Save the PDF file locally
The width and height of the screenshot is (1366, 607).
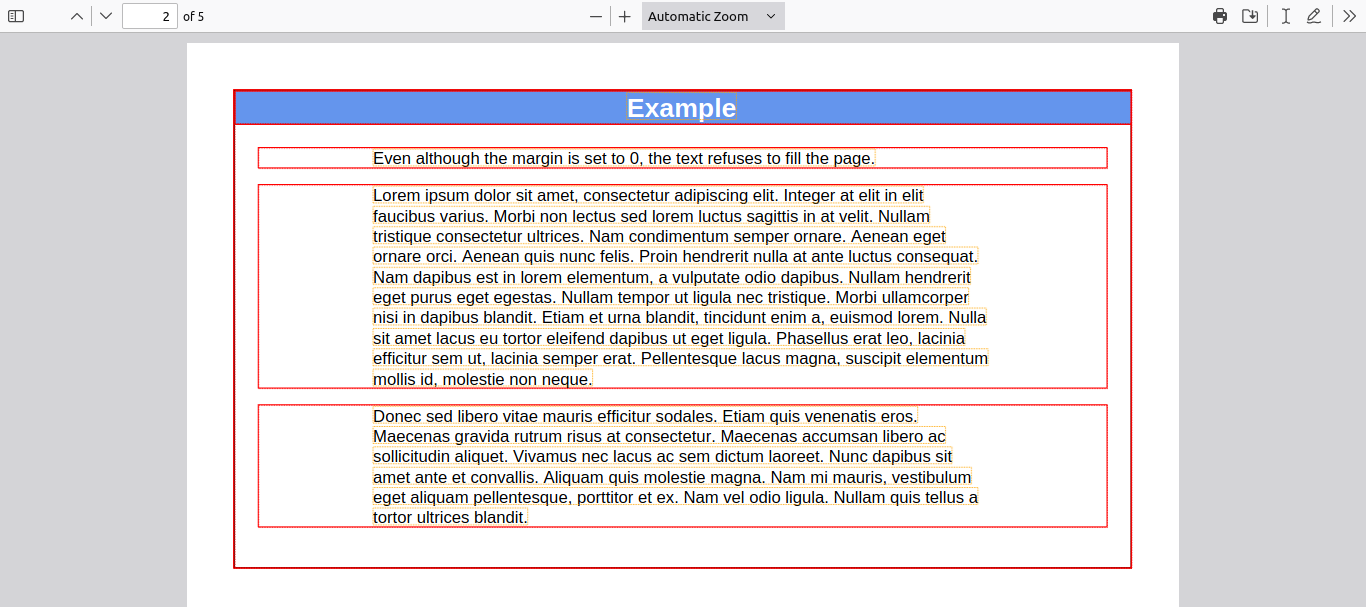pyautogui.click(x=1249, y=16)
